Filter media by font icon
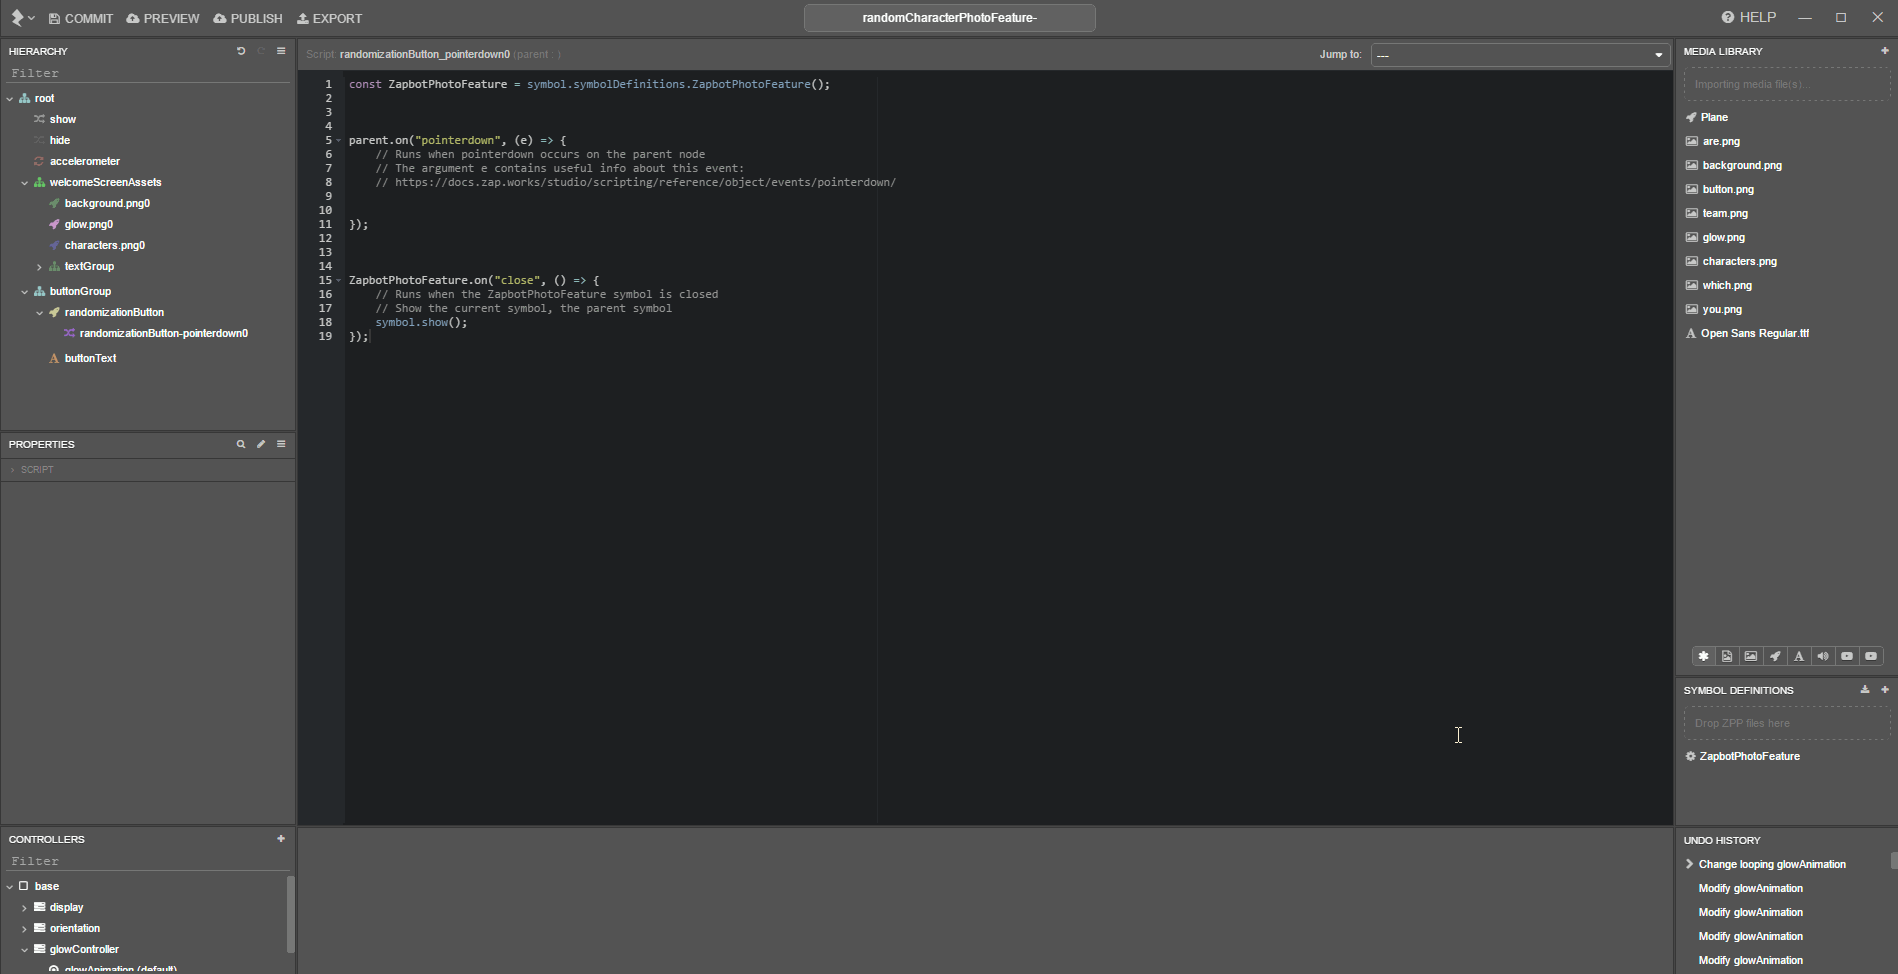1898x974 pixels. point(1799,656)
